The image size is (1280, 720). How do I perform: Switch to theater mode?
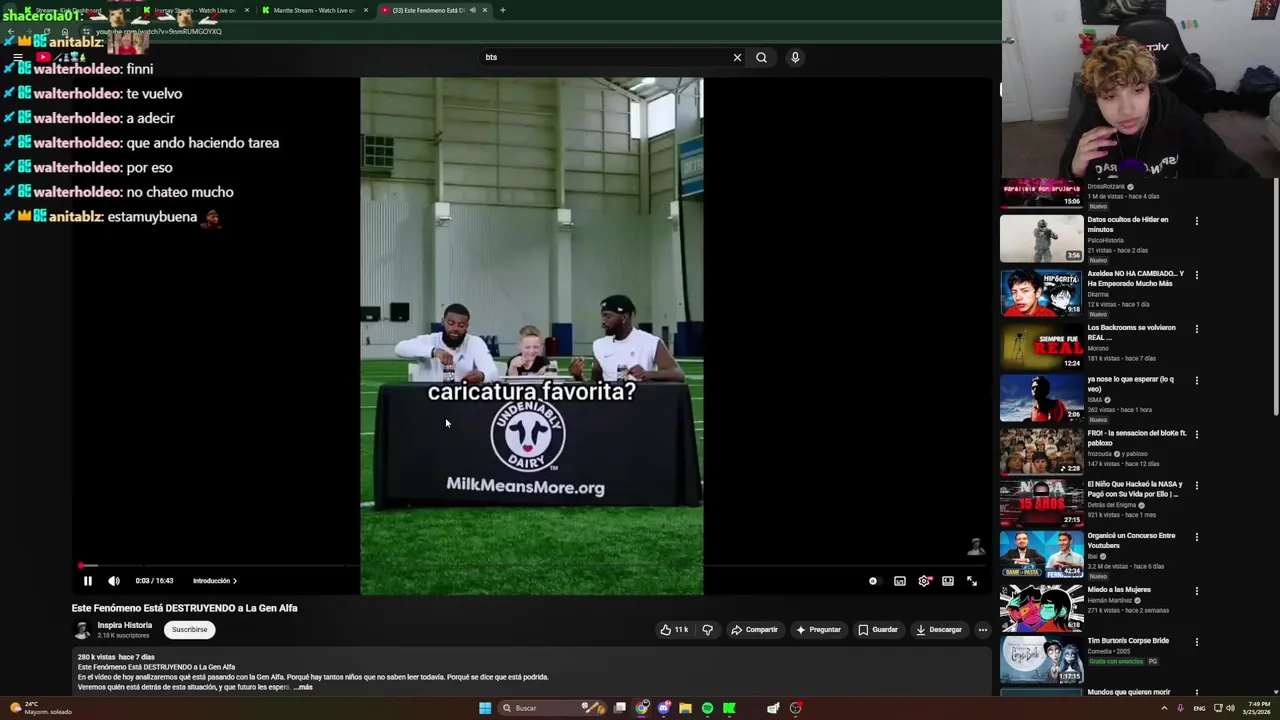[x=948, y=581]
